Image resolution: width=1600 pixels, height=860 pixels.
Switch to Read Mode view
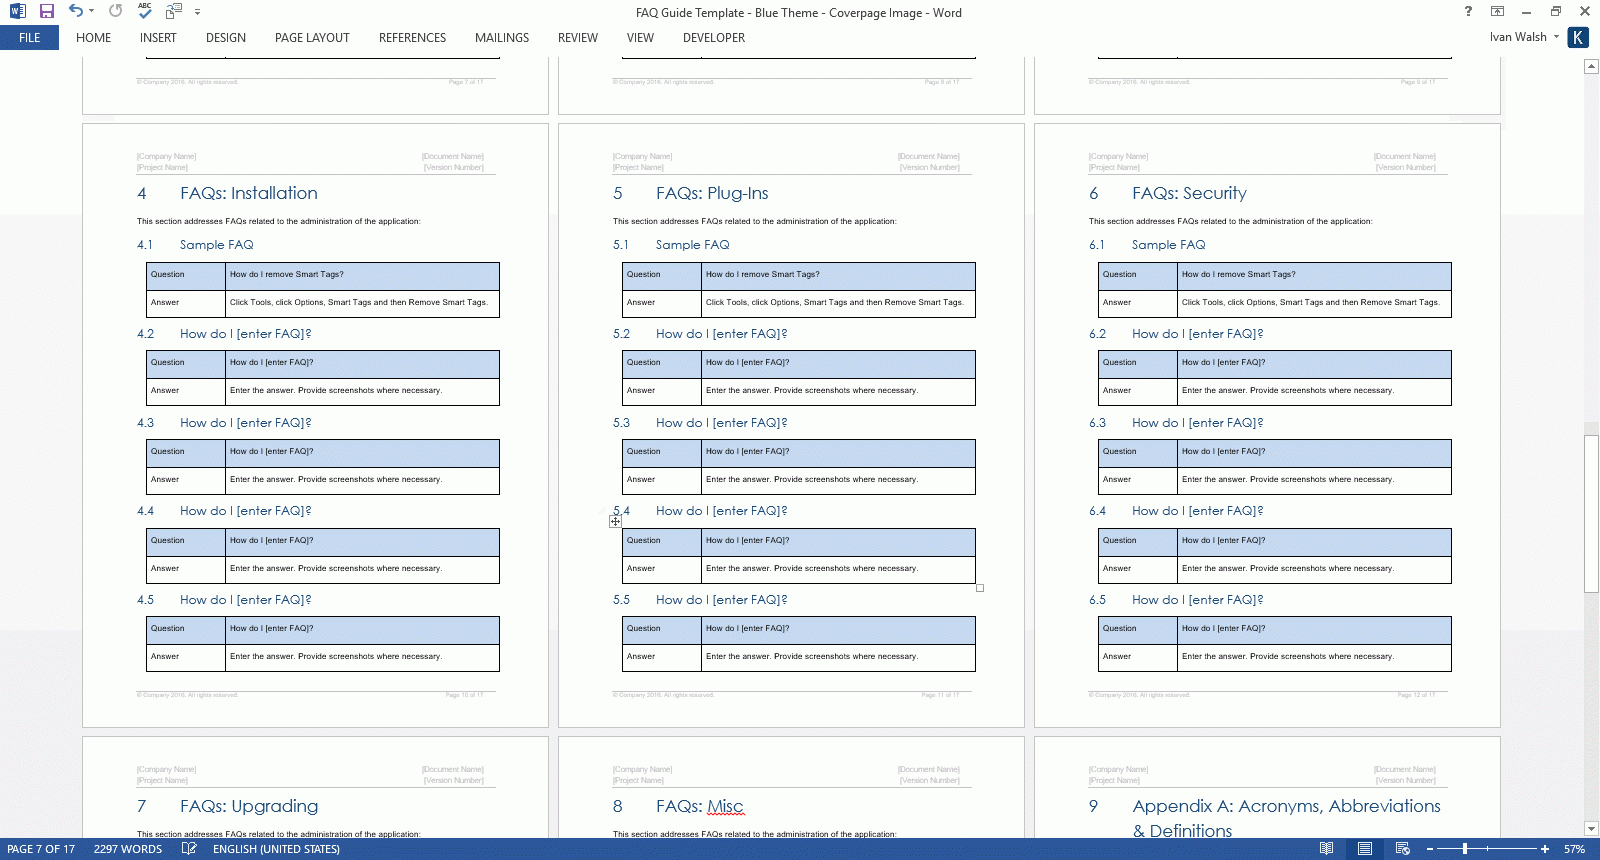(x=1326, y=849)
